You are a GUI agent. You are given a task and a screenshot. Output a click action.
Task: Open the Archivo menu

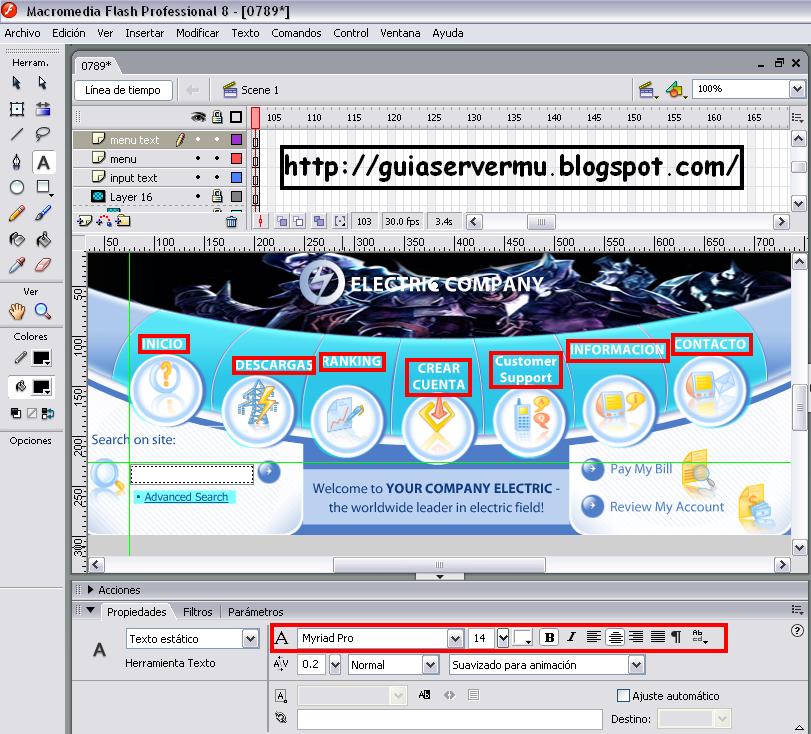pos(22,33)
